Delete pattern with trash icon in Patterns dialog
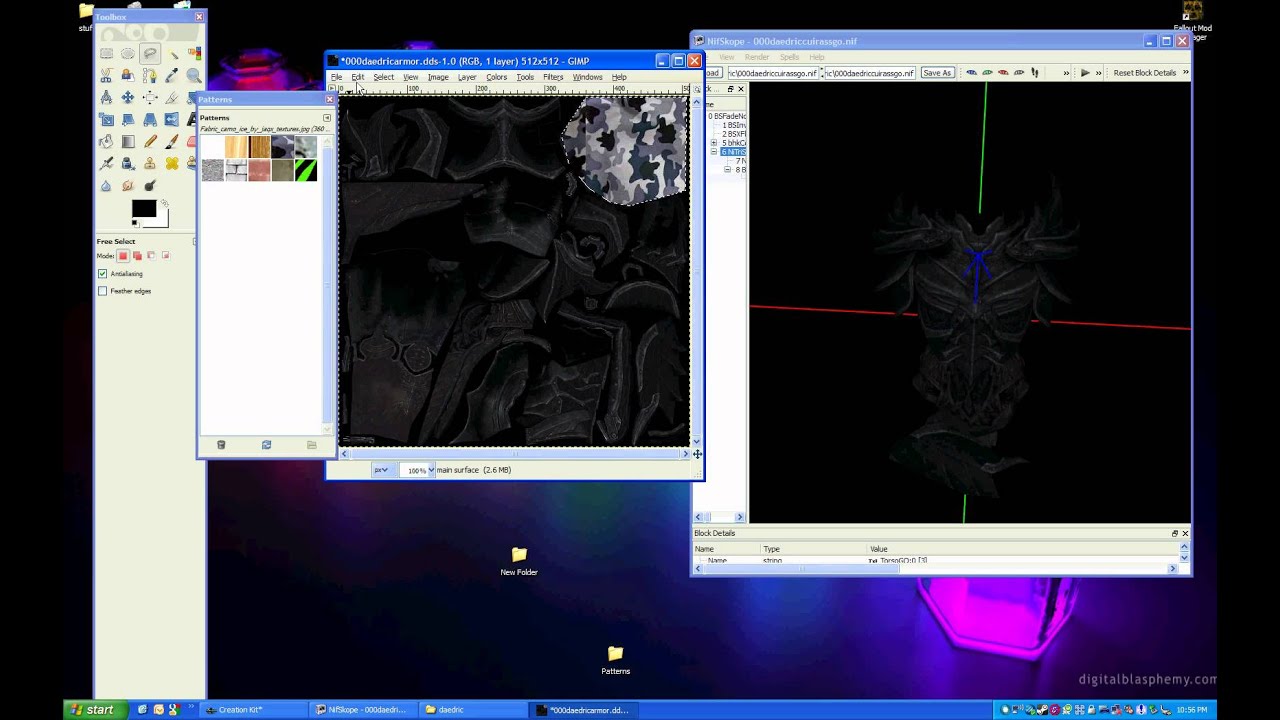Screen dimensions: 1280x720 pos(221,445)
